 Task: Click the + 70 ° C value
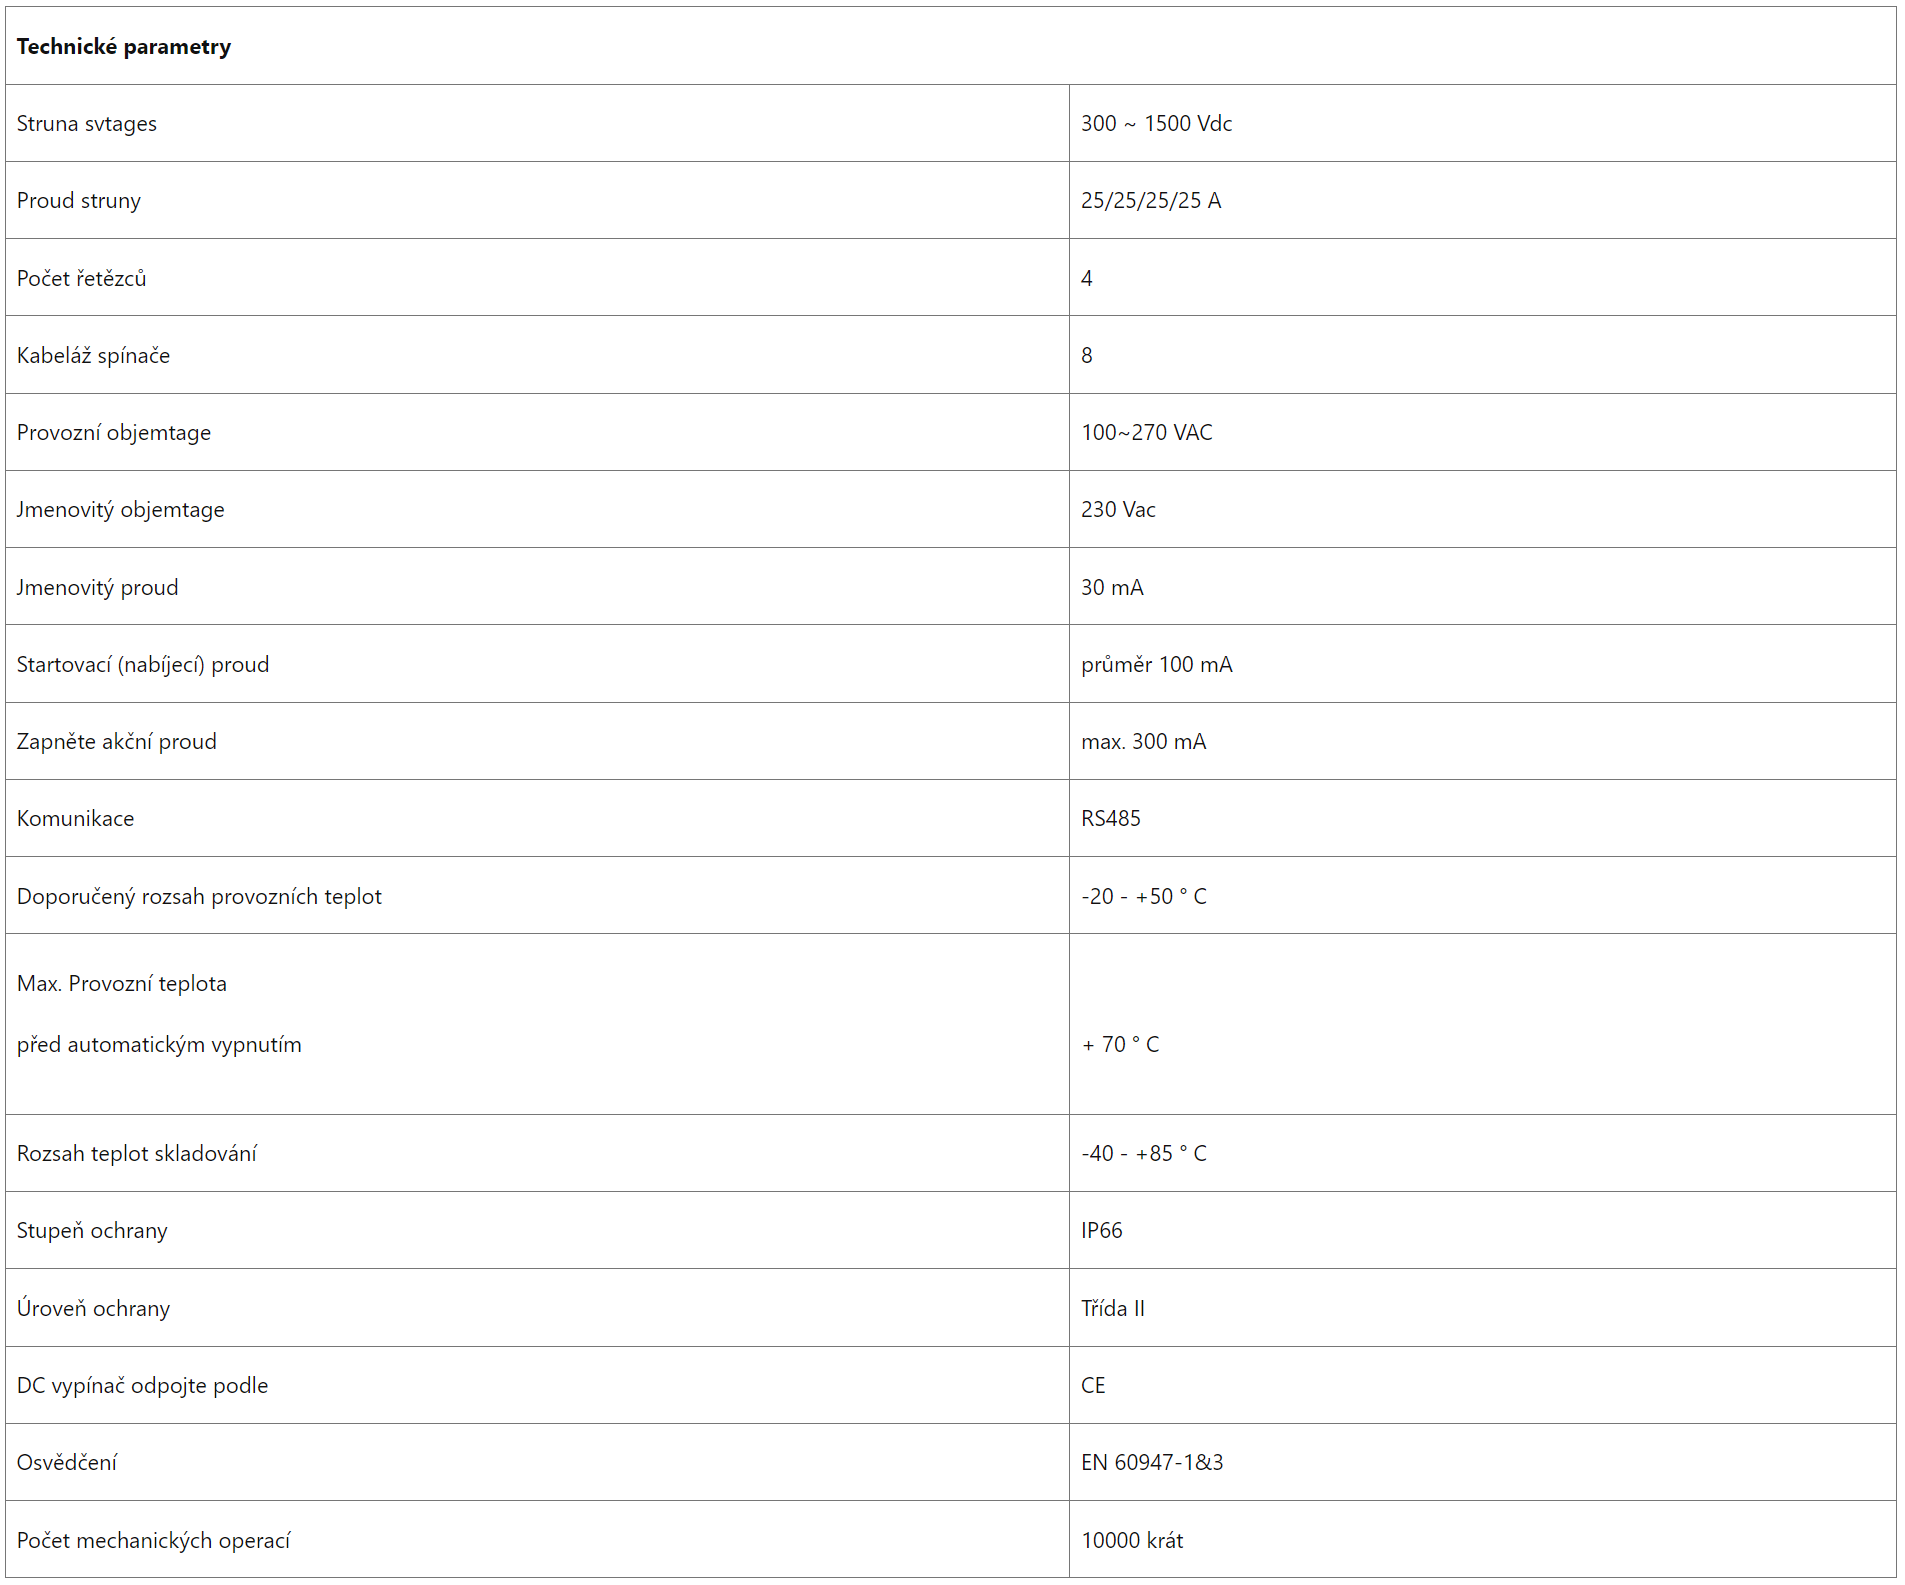point(1120,1044)
